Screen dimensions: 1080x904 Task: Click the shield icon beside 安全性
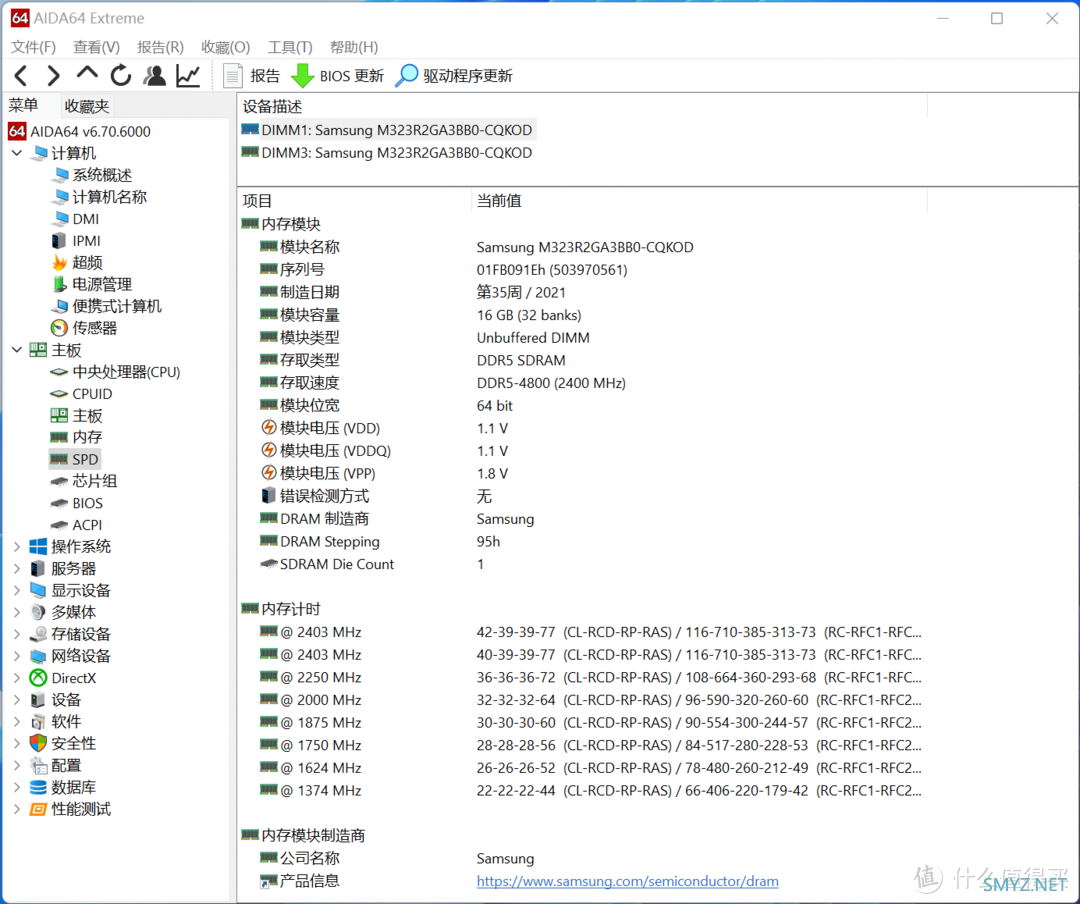[x=38, y=743]
